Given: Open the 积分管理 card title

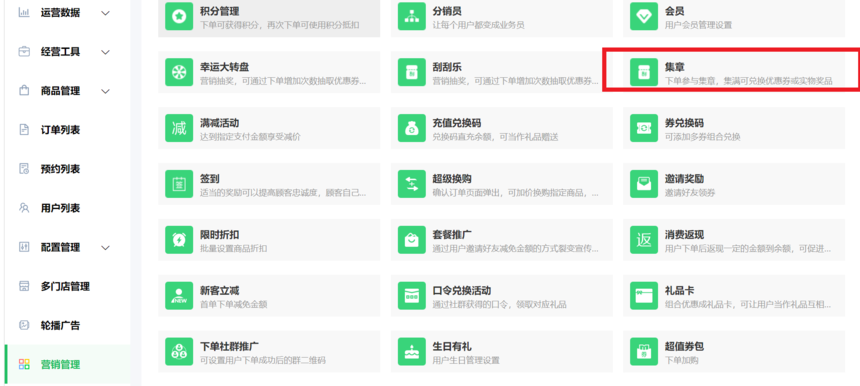Looking at the screenshot, I should (x=219, y=11).
